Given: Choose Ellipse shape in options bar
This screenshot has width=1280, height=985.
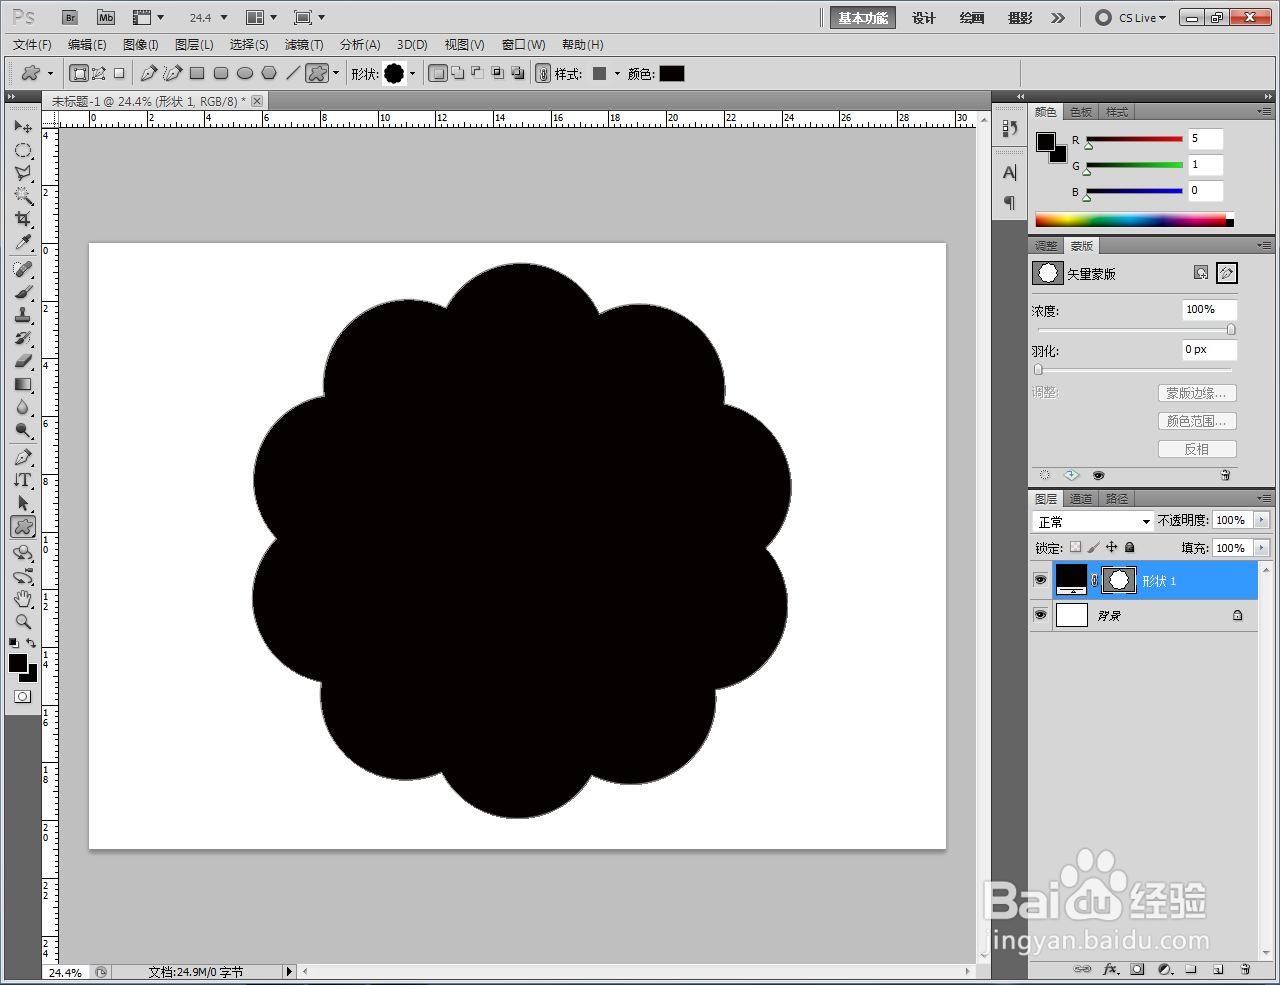Looking at the screenshot, I should click(x=245, y=73).
